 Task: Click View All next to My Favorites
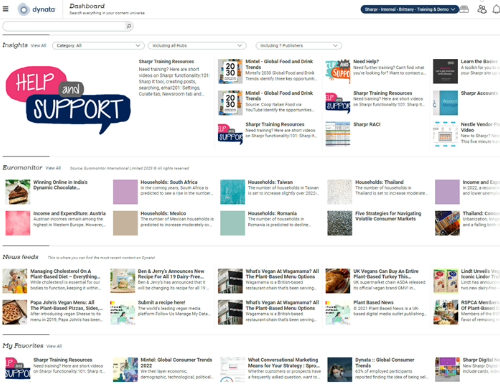click(x=54, y=346)
